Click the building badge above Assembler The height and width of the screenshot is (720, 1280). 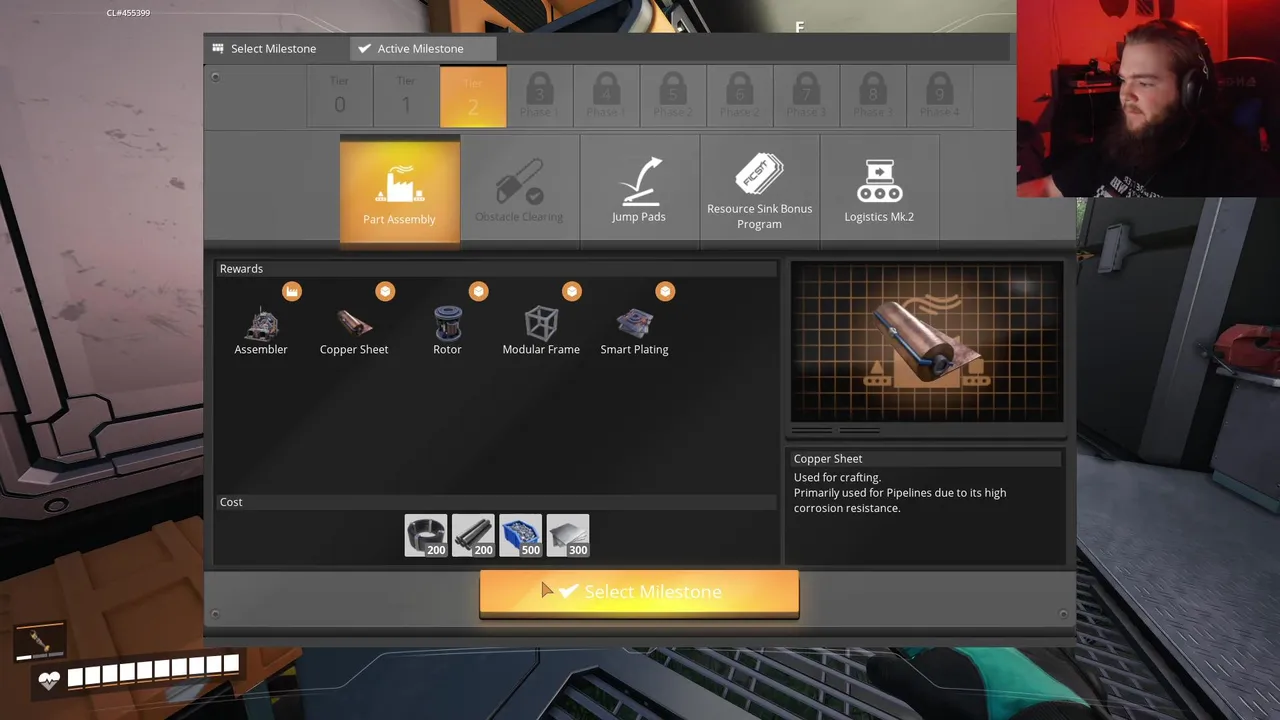pos(291,291)
